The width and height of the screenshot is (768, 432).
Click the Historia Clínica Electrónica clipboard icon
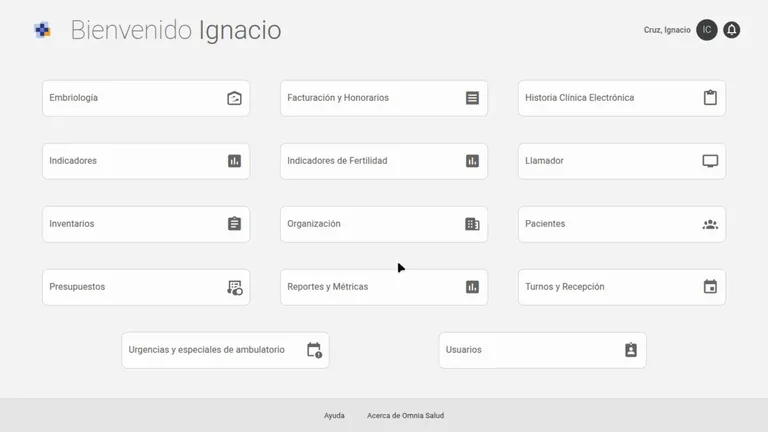710,97
